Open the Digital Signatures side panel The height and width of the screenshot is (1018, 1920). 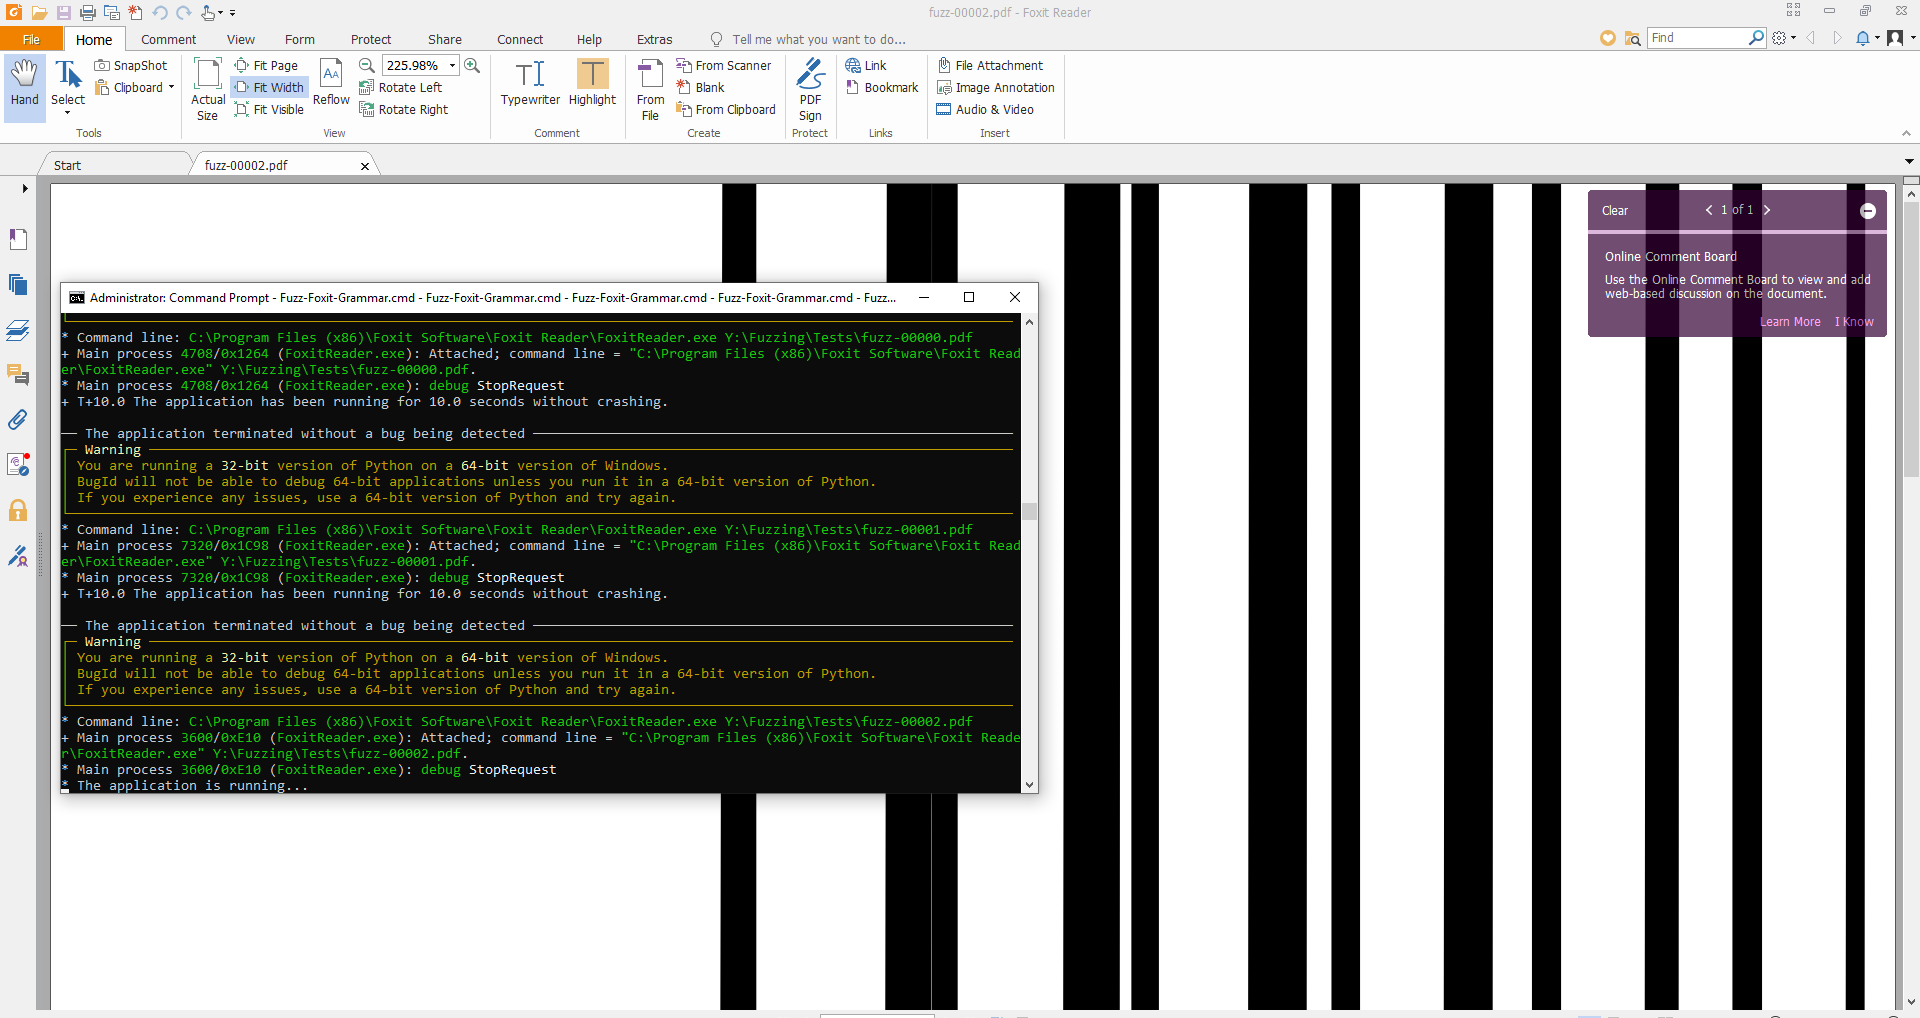click(18, 556)
